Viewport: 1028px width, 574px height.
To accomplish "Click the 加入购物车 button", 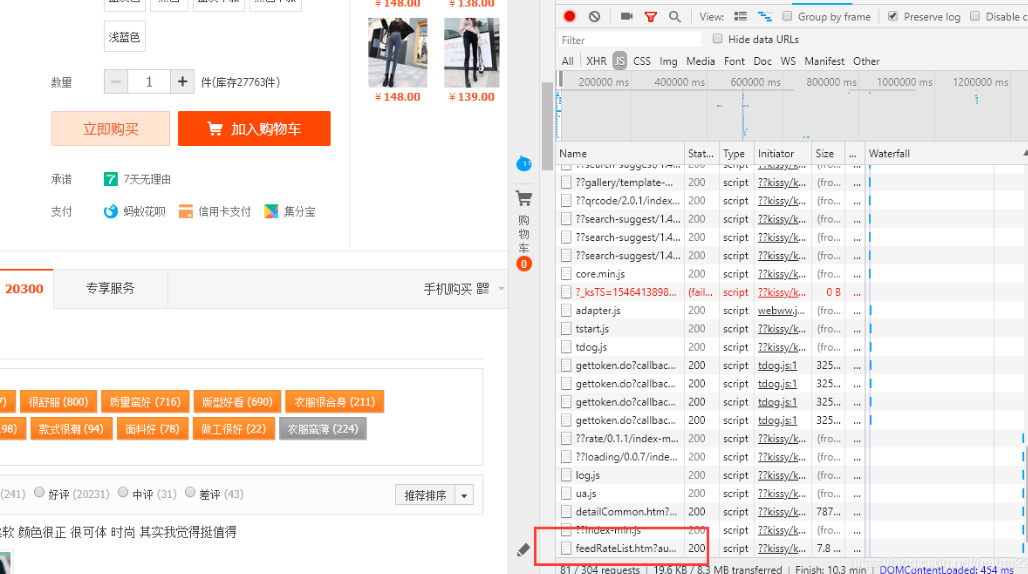I will (x=254, y=129).
